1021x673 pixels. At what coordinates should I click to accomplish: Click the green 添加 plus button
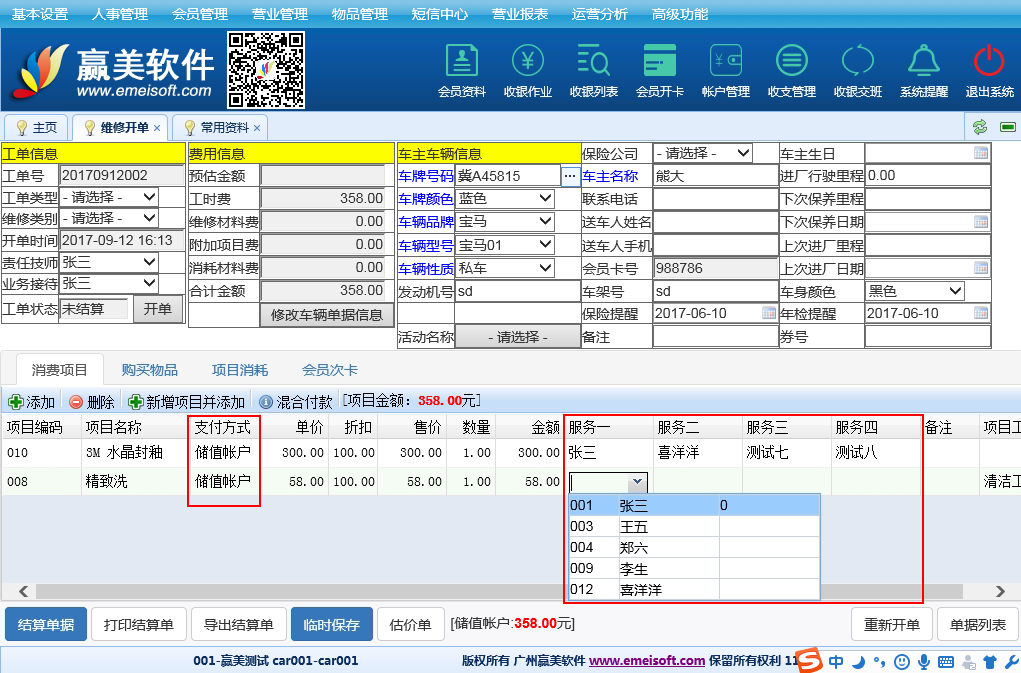tap(31, 402)
